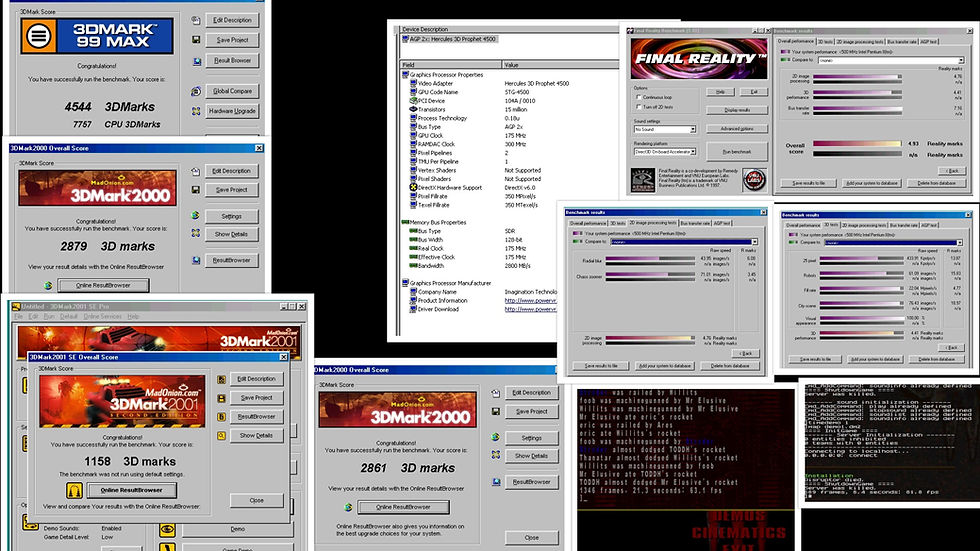The width and height of the screenshot is (980, 551).
Task: Click the Overall score Reality marks bar
Action: pos(856,144)
